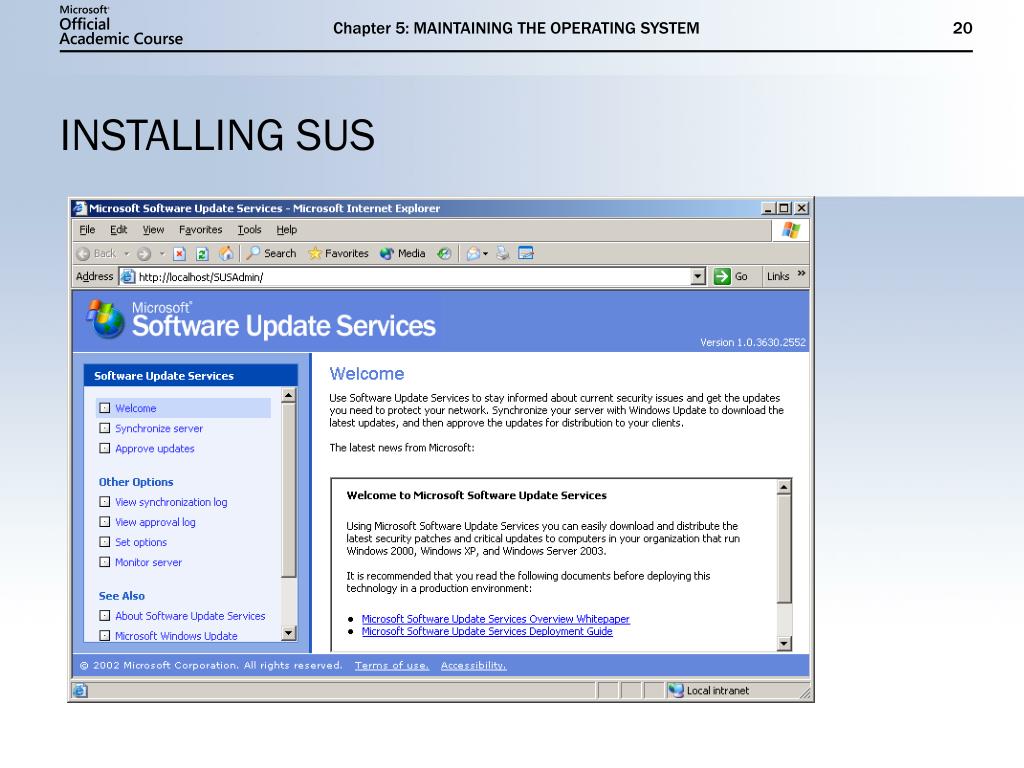
Task: Select Welcome in the navigation pane
Action: click(x=136, y=408)
